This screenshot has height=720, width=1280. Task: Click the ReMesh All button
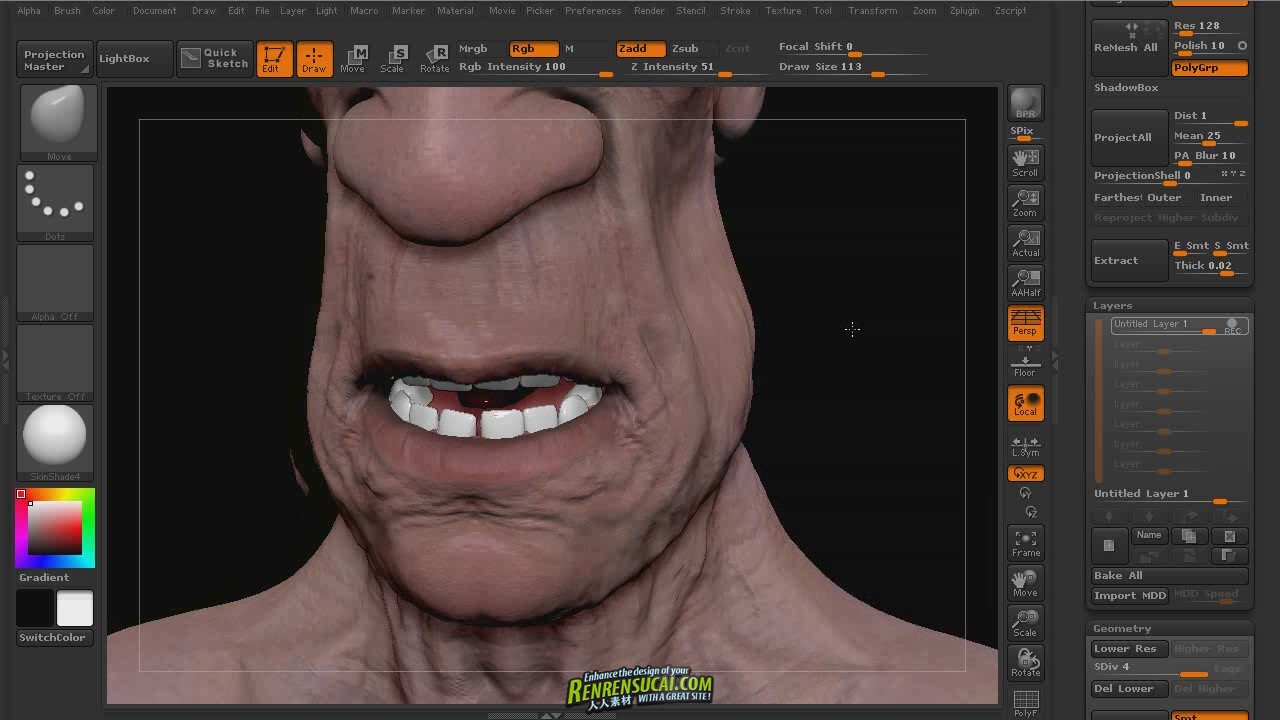tap(1130, 47)
